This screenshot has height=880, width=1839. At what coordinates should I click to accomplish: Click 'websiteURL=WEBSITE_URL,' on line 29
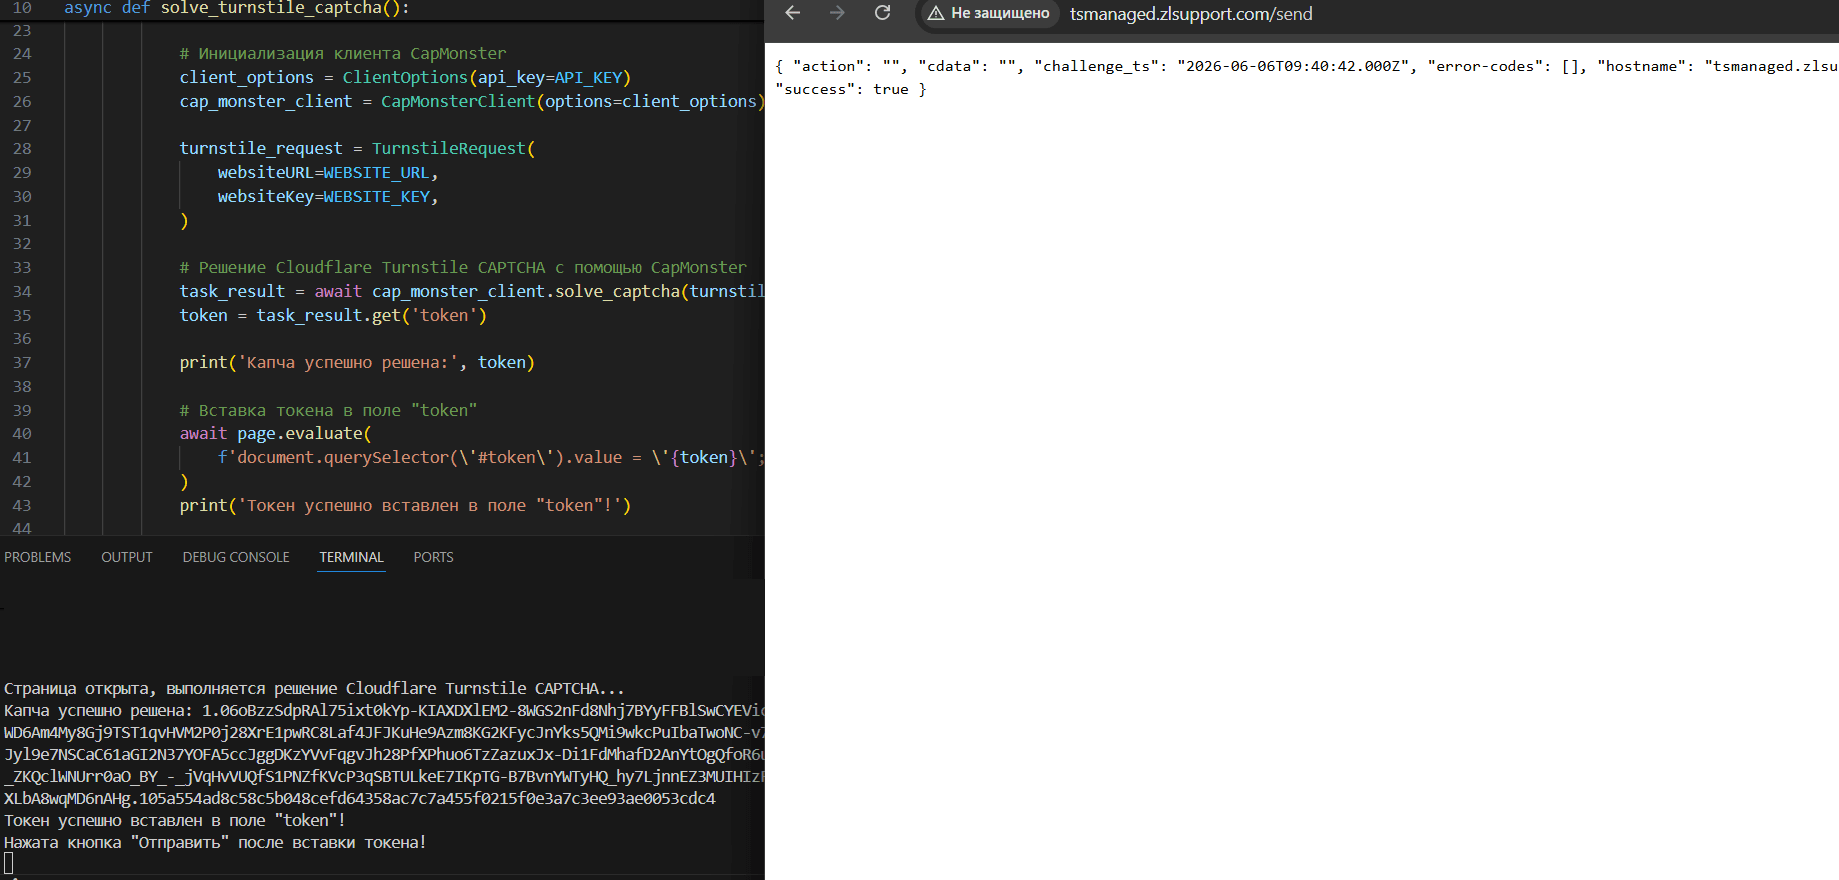[328, 172]
